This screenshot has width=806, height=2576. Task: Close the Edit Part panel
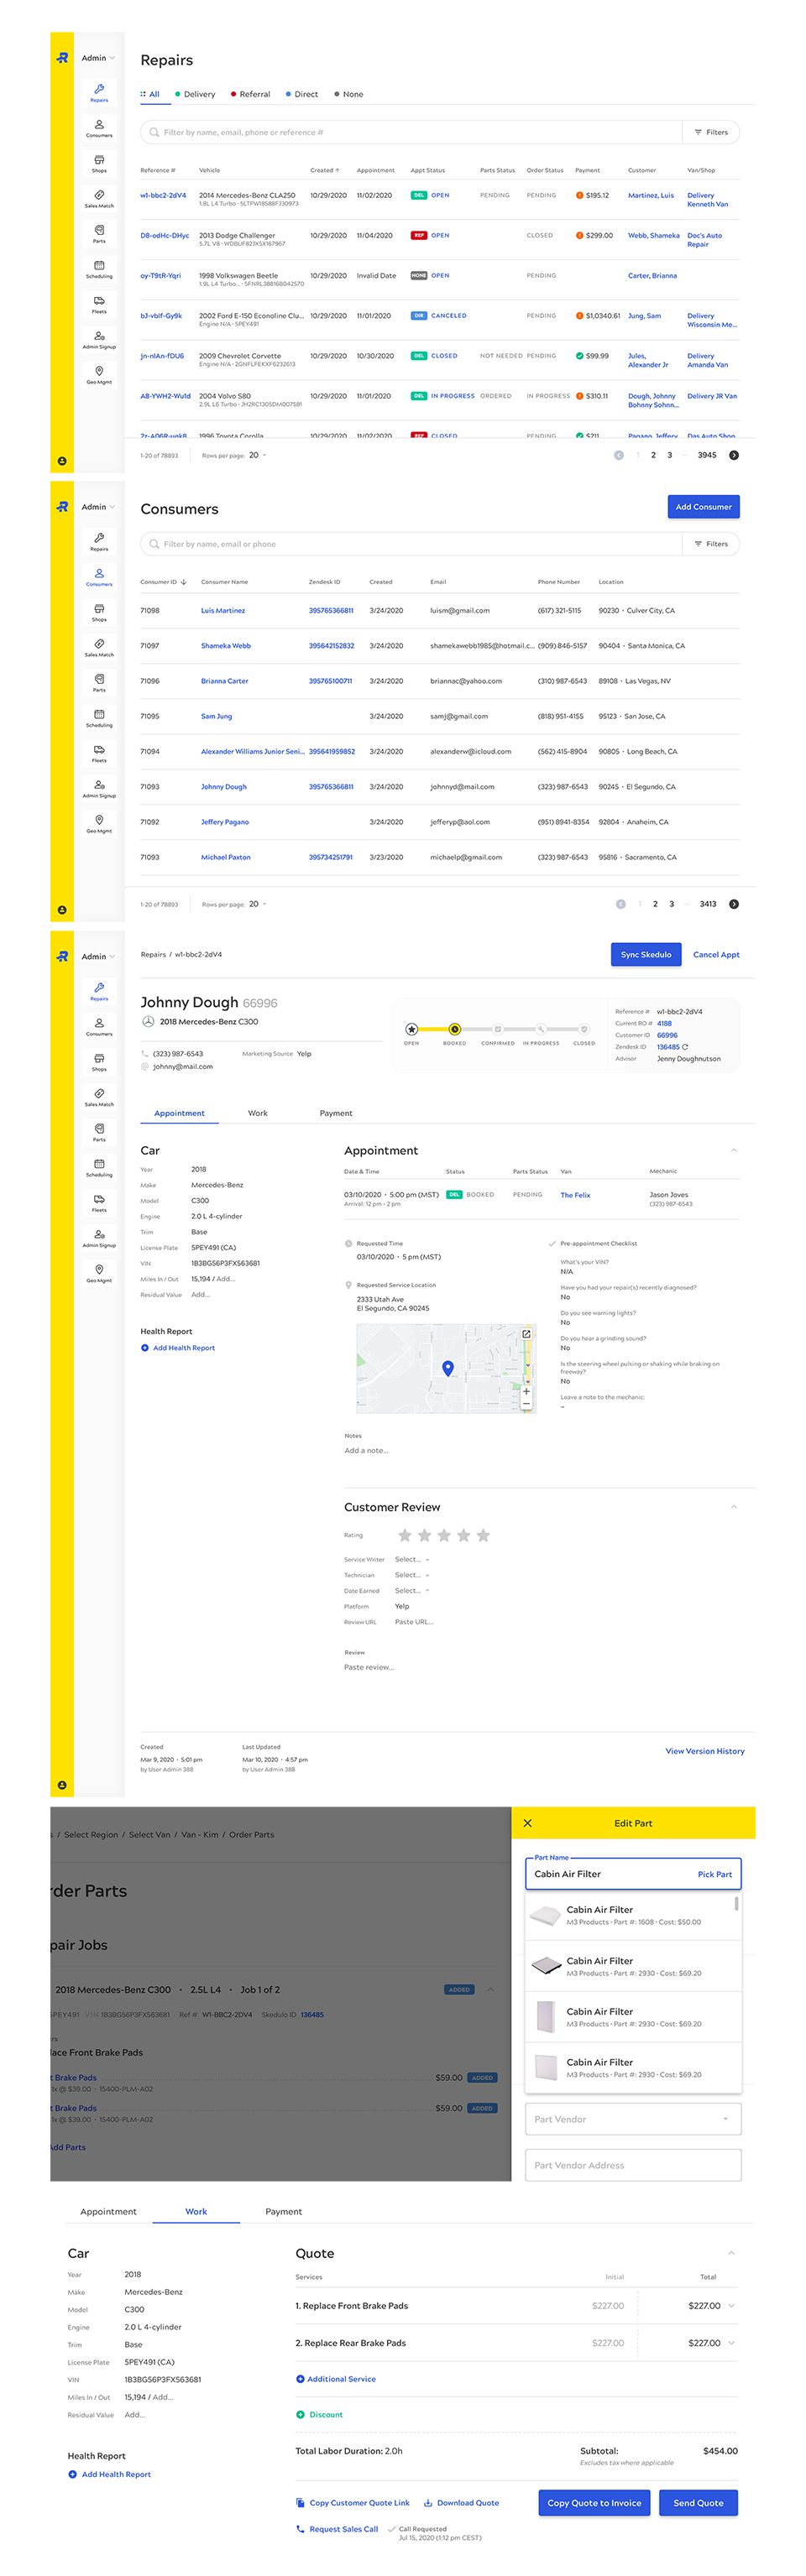point(527,1823)
